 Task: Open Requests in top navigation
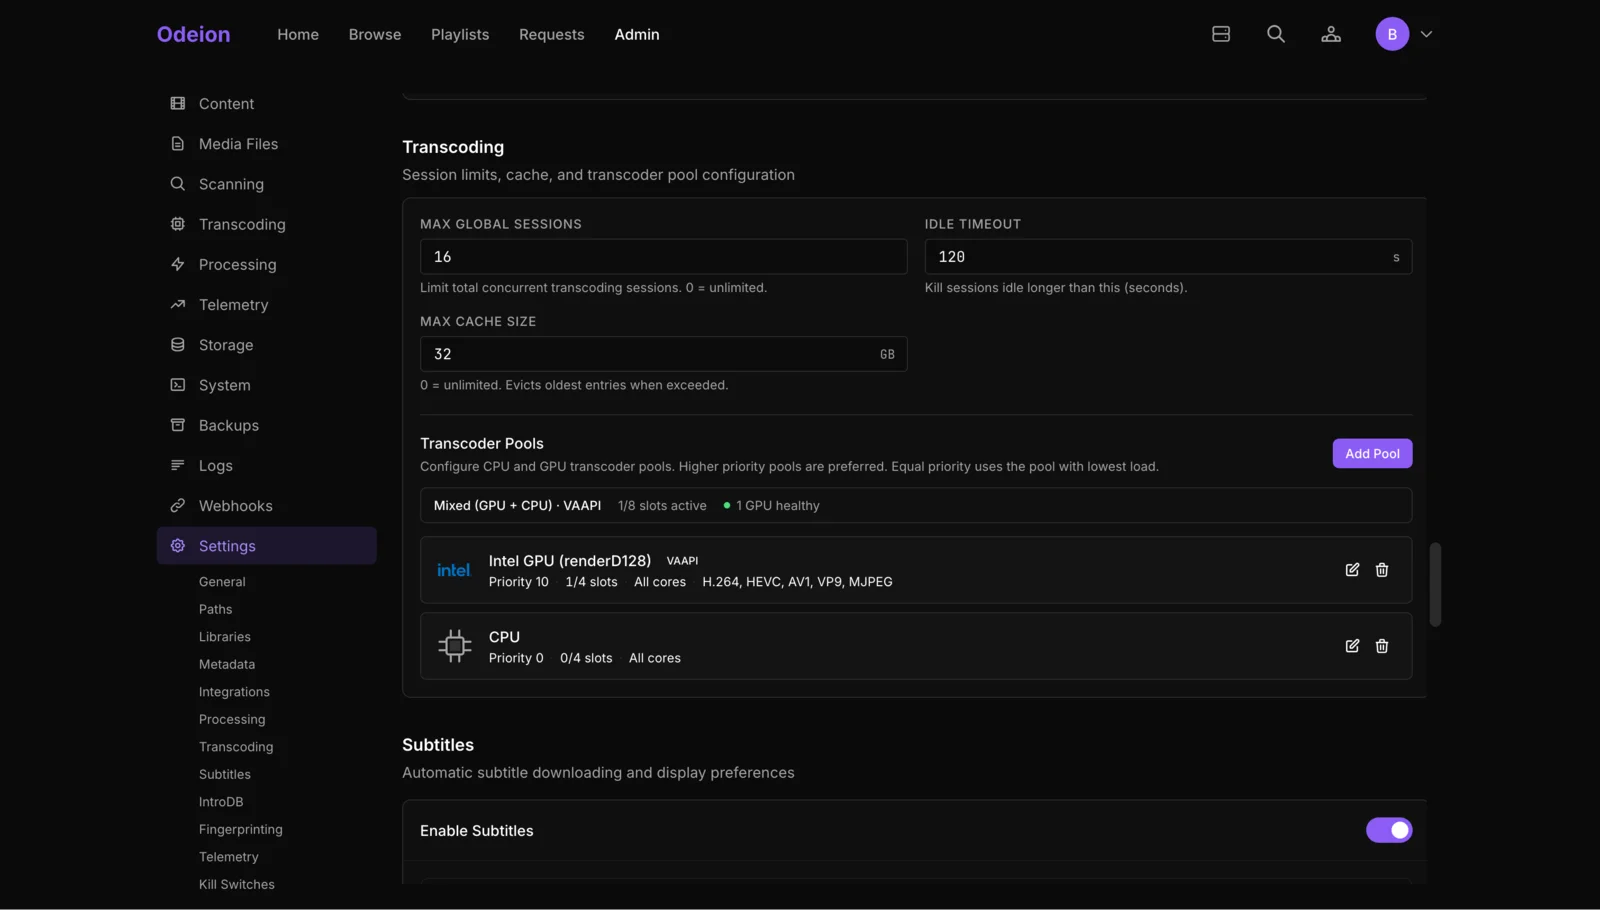pos(551,34)
